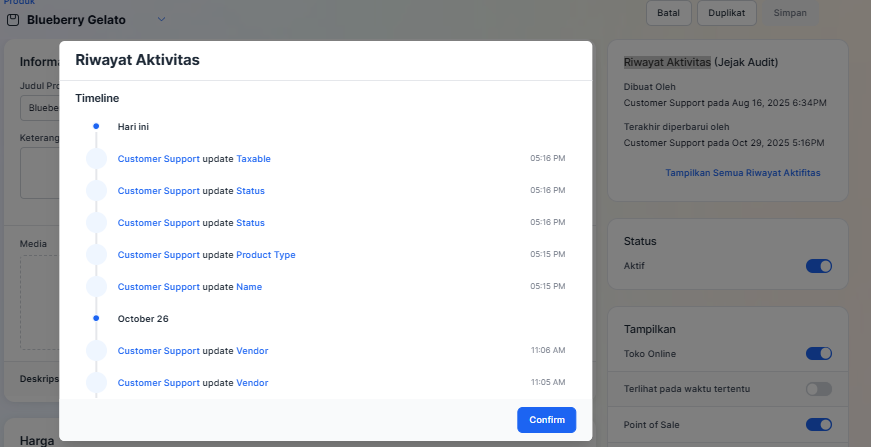The image size is (871, 447).
Task: Click the avatar circle beside the Taxable update
Action: (96, 159)
